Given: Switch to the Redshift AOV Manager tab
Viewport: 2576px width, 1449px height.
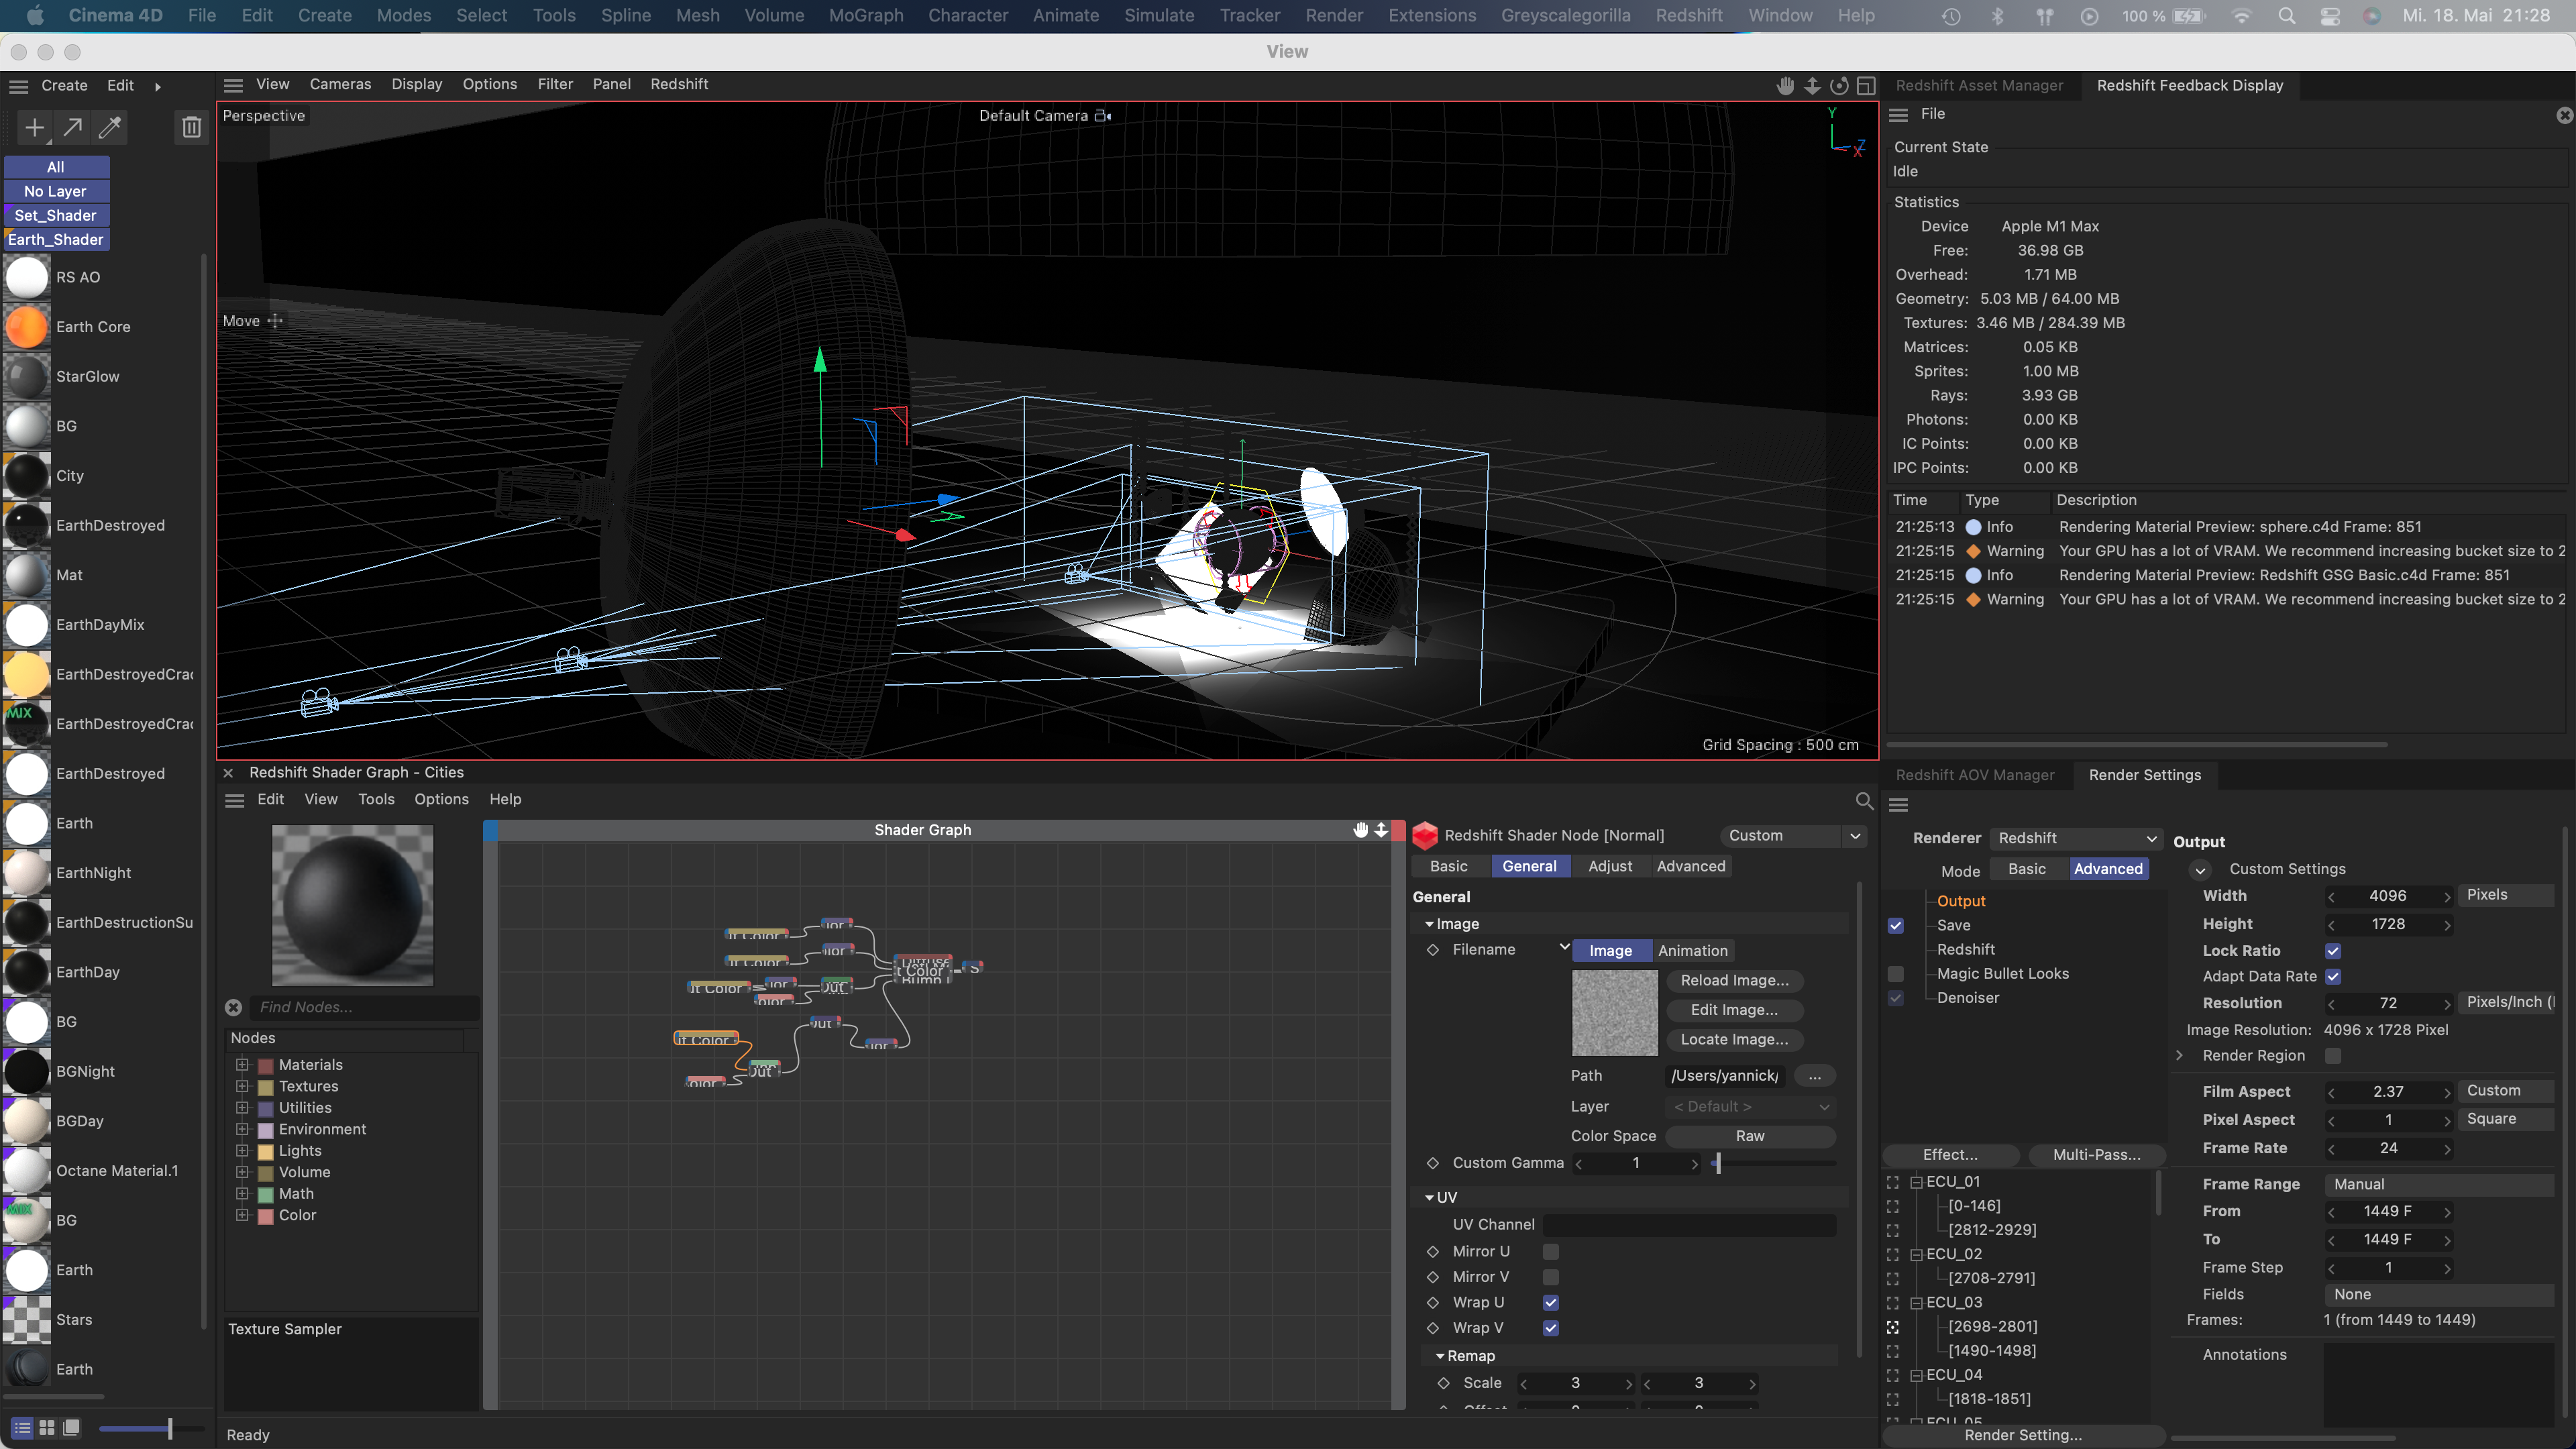Looking at the screenshot, I should (x=1975, y=775).
